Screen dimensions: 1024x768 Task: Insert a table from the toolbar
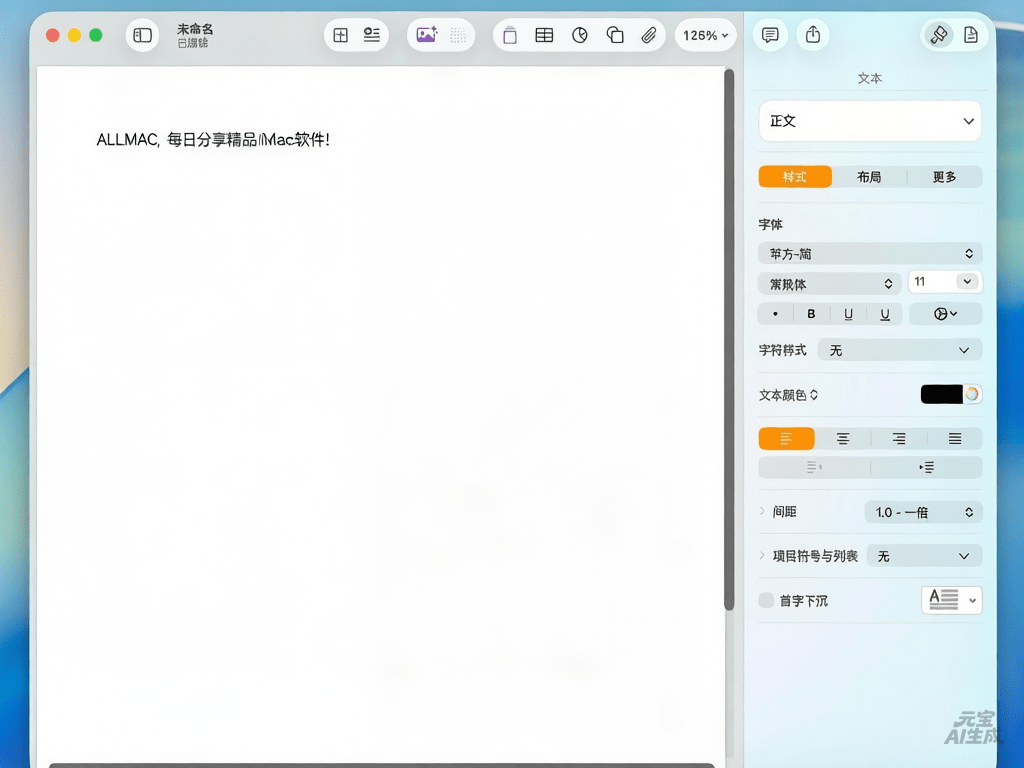(x=544, y=35)
